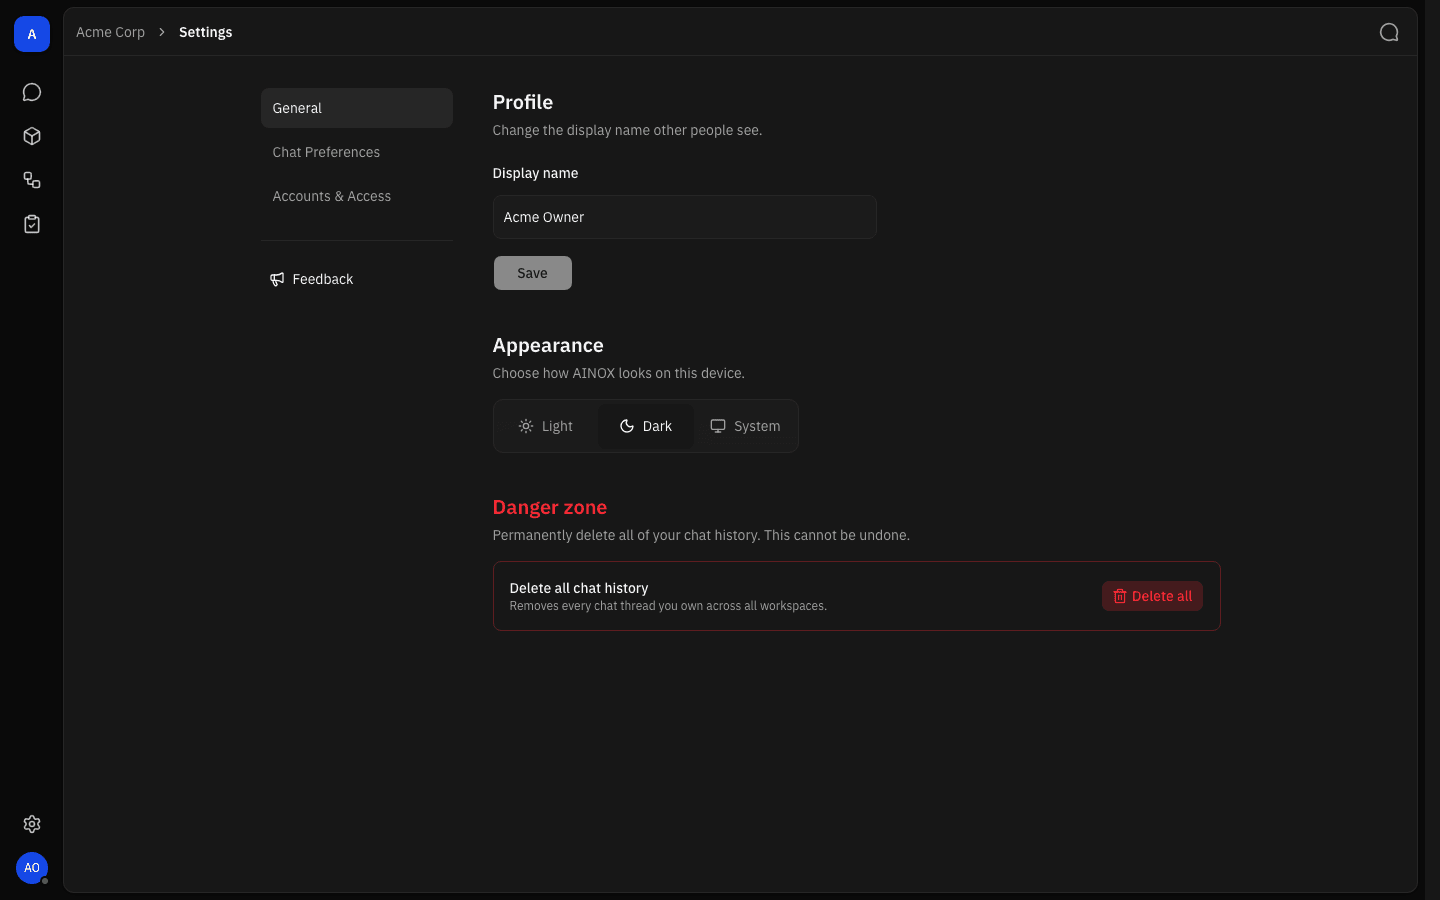Click the Profile heading
The width and height of the screenshot is (1440, 900).
(x=523, y=102)
